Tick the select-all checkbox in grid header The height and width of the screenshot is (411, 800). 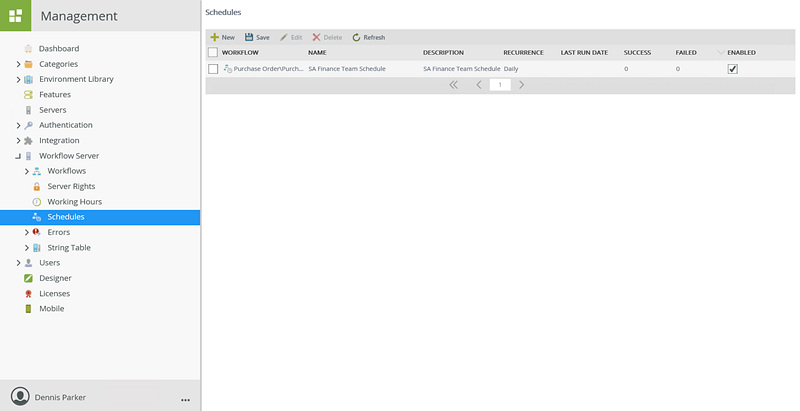click(213, 52)
